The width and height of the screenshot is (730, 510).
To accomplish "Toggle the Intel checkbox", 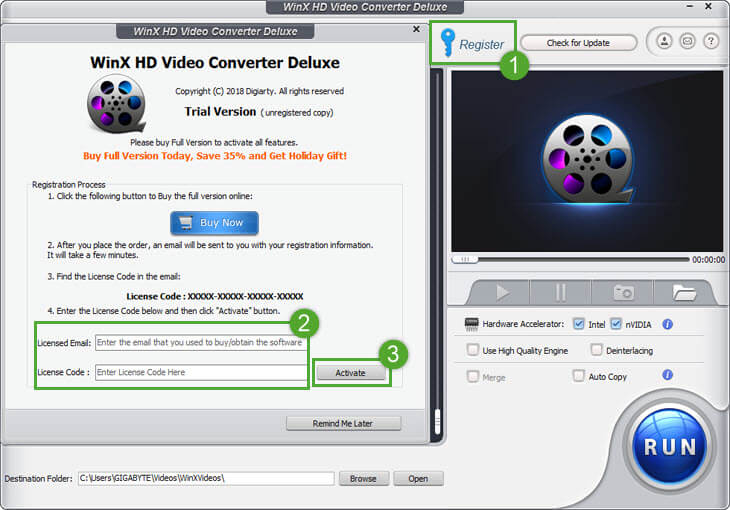I will click(x=579, y=324).
